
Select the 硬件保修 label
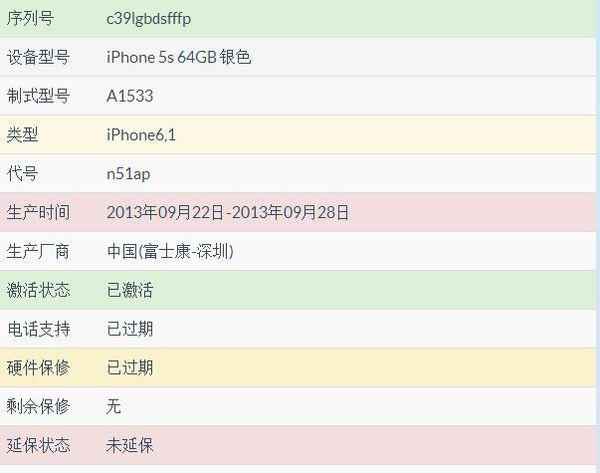coord(39,368)
